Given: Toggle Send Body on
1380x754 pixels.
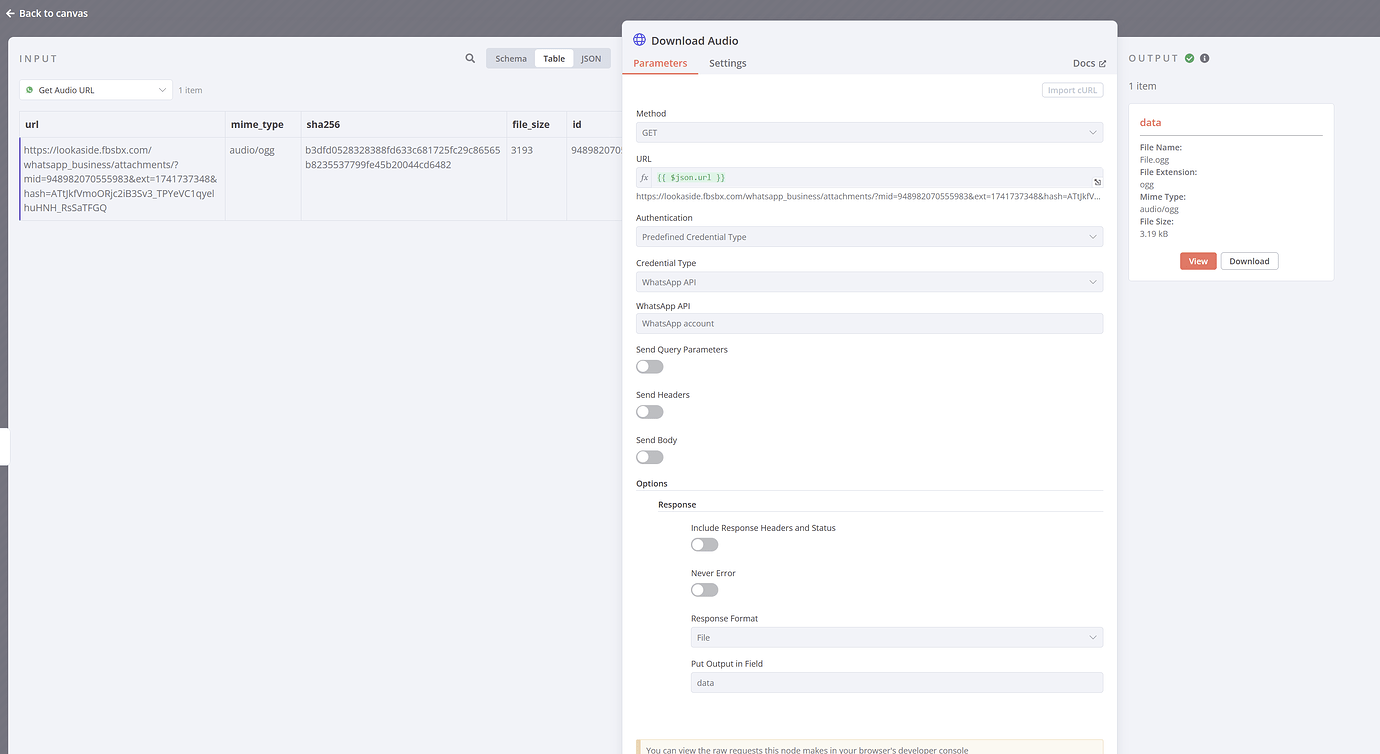Looking at the screenshot, I should coord(649,457).
